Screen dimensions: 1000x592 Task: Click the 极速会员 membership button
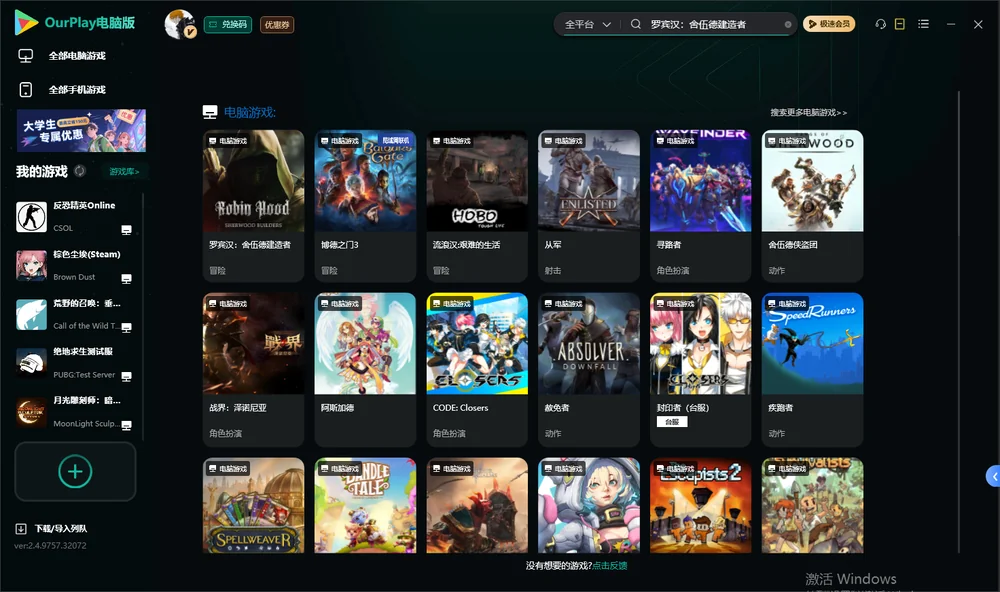pos(829,24)
